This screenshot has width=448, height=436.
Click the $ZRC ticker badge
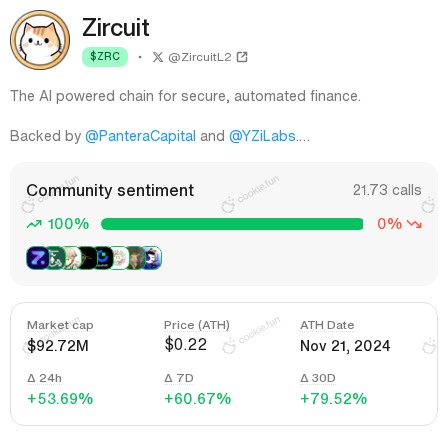pyautogui.click(x=105, y=57)
